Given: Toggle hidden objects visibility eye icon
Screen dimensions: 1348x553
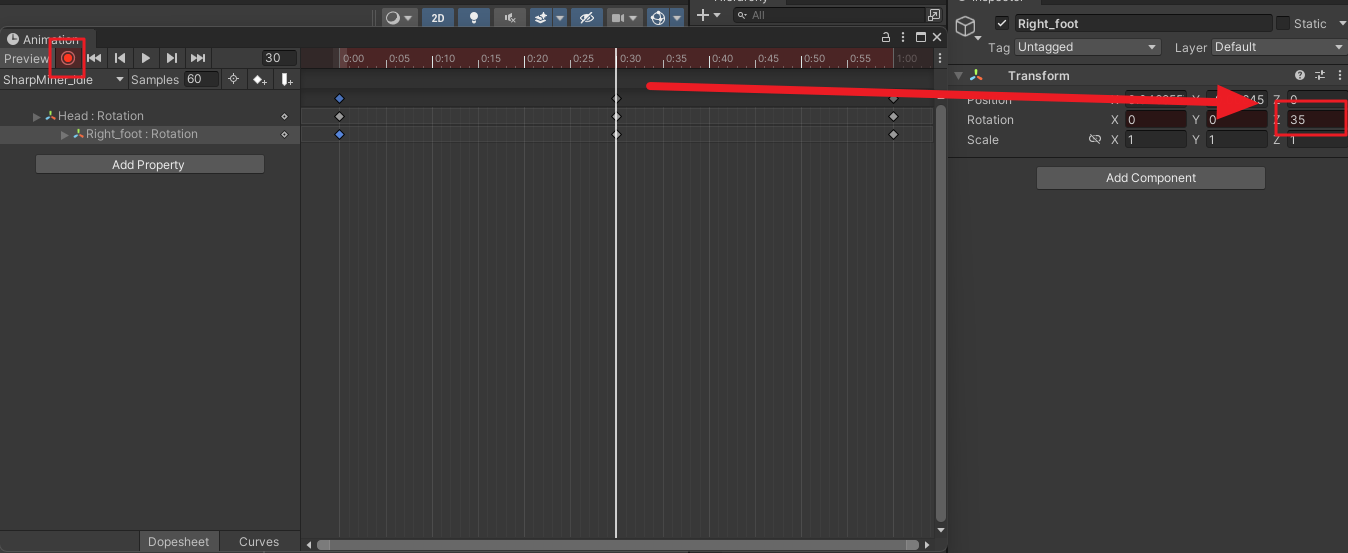Looking at the screenshot, I should [x=586, y=17].
